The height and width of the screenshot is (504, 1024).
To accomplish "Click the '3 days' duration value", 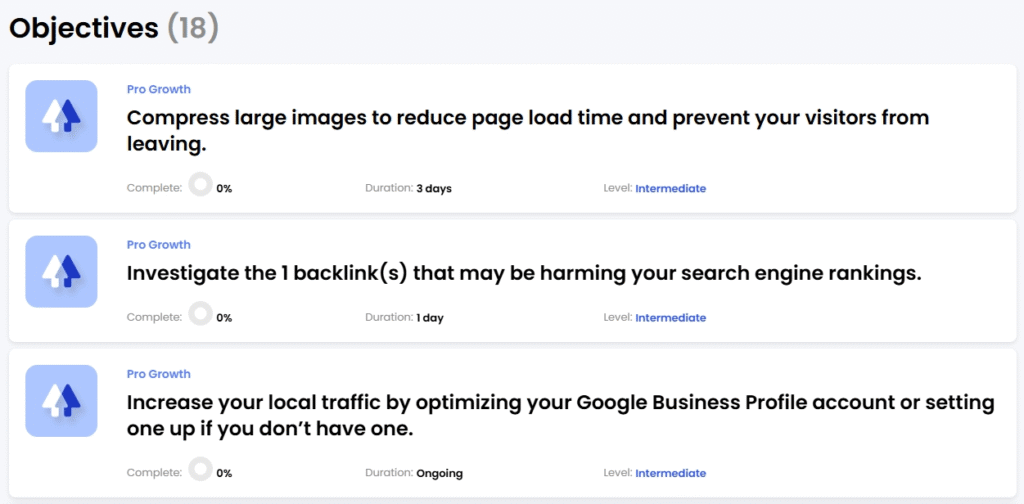I will tap(434, 188).
